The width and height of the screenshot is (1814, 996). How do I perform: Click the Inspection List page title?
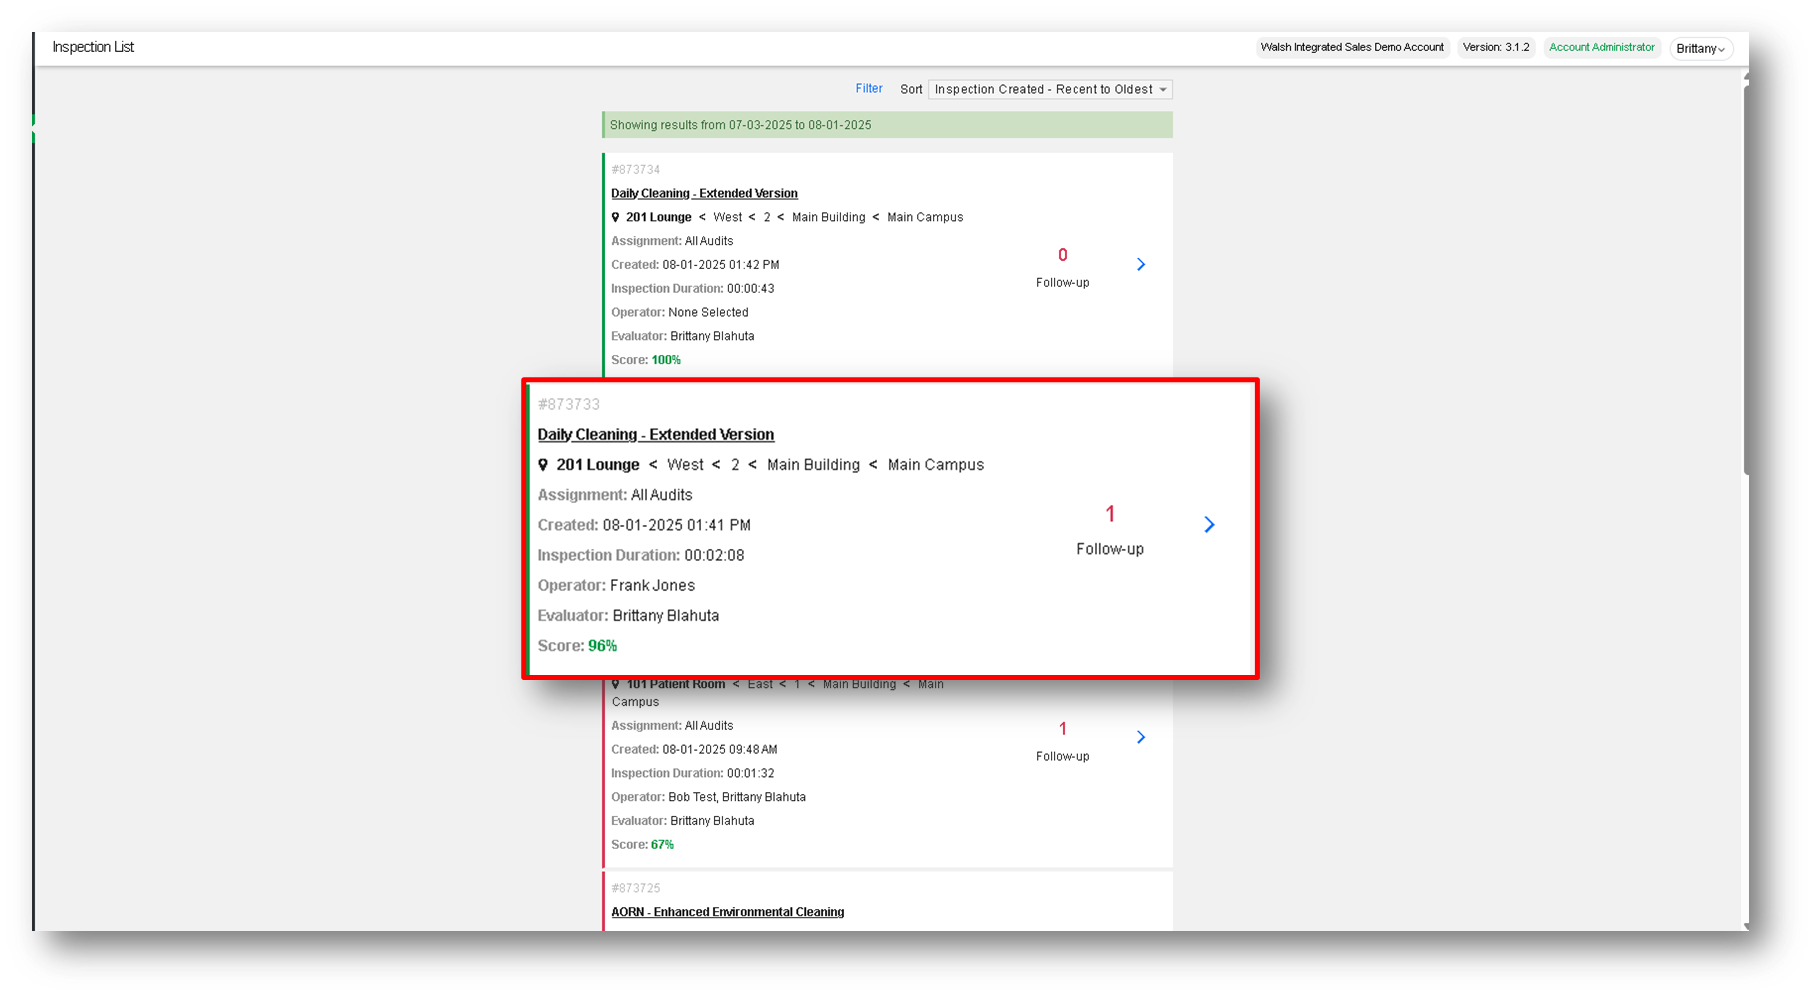[x=93, y=47]
